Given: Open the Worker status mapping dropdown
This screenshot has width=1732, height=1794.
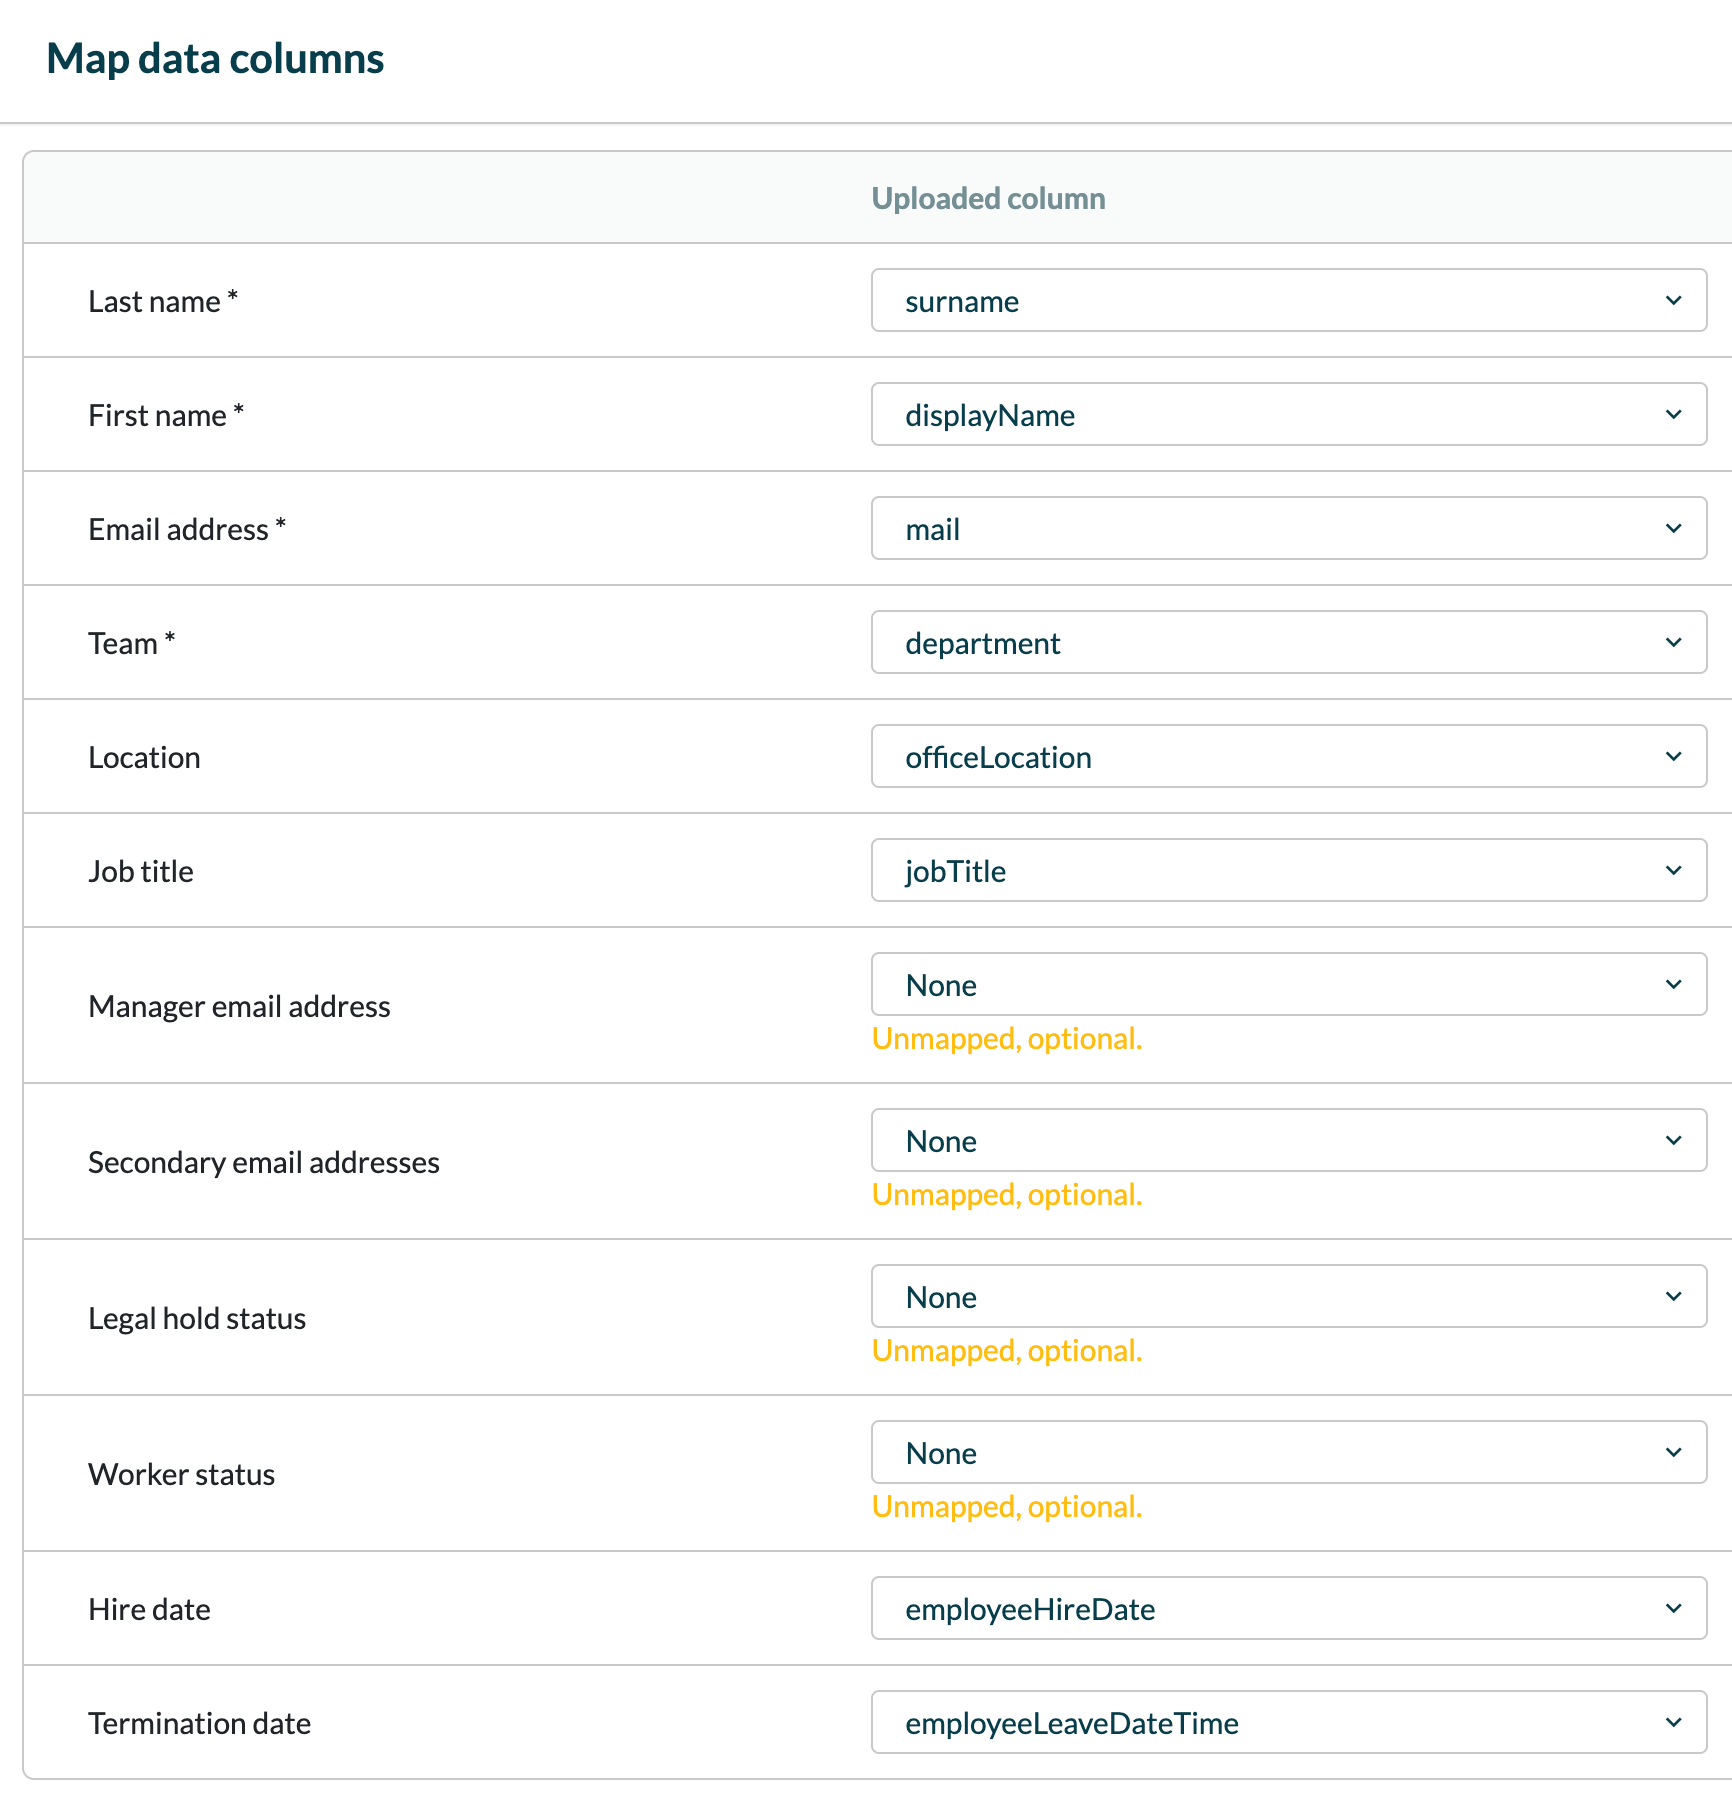Looking at the screenshot, I should pyautogui.click(x=1288, y=1453).
